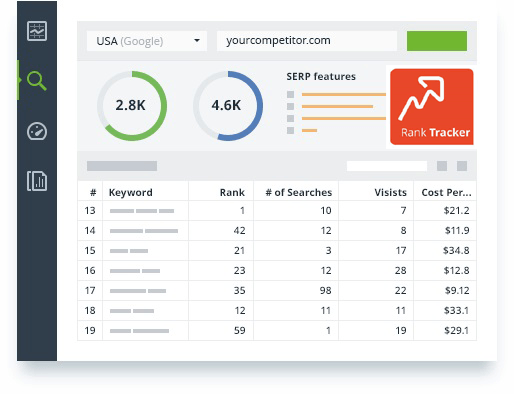Open the speedometer gauge icon in sidebar
Viewport: 514px width, 394px height.
37,131
